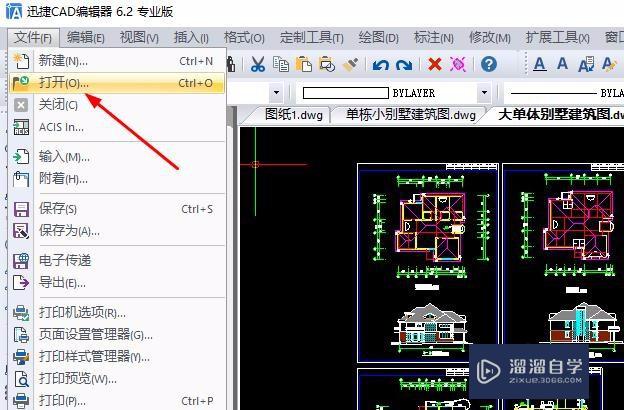Select 电子传递 menu entry

click(117, 261)
